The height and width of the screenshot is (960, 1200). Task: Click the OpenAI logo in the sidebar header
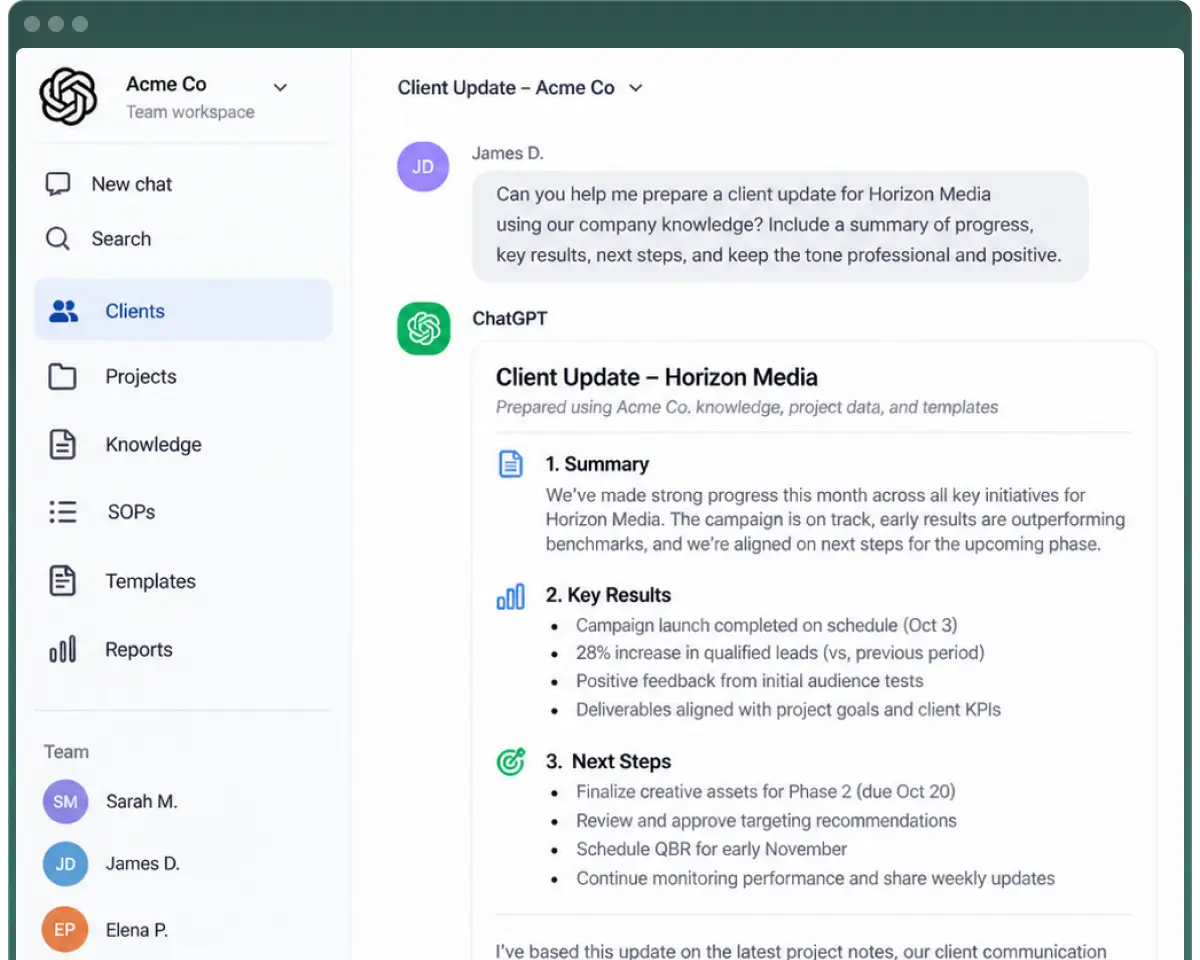pos(68,96)
